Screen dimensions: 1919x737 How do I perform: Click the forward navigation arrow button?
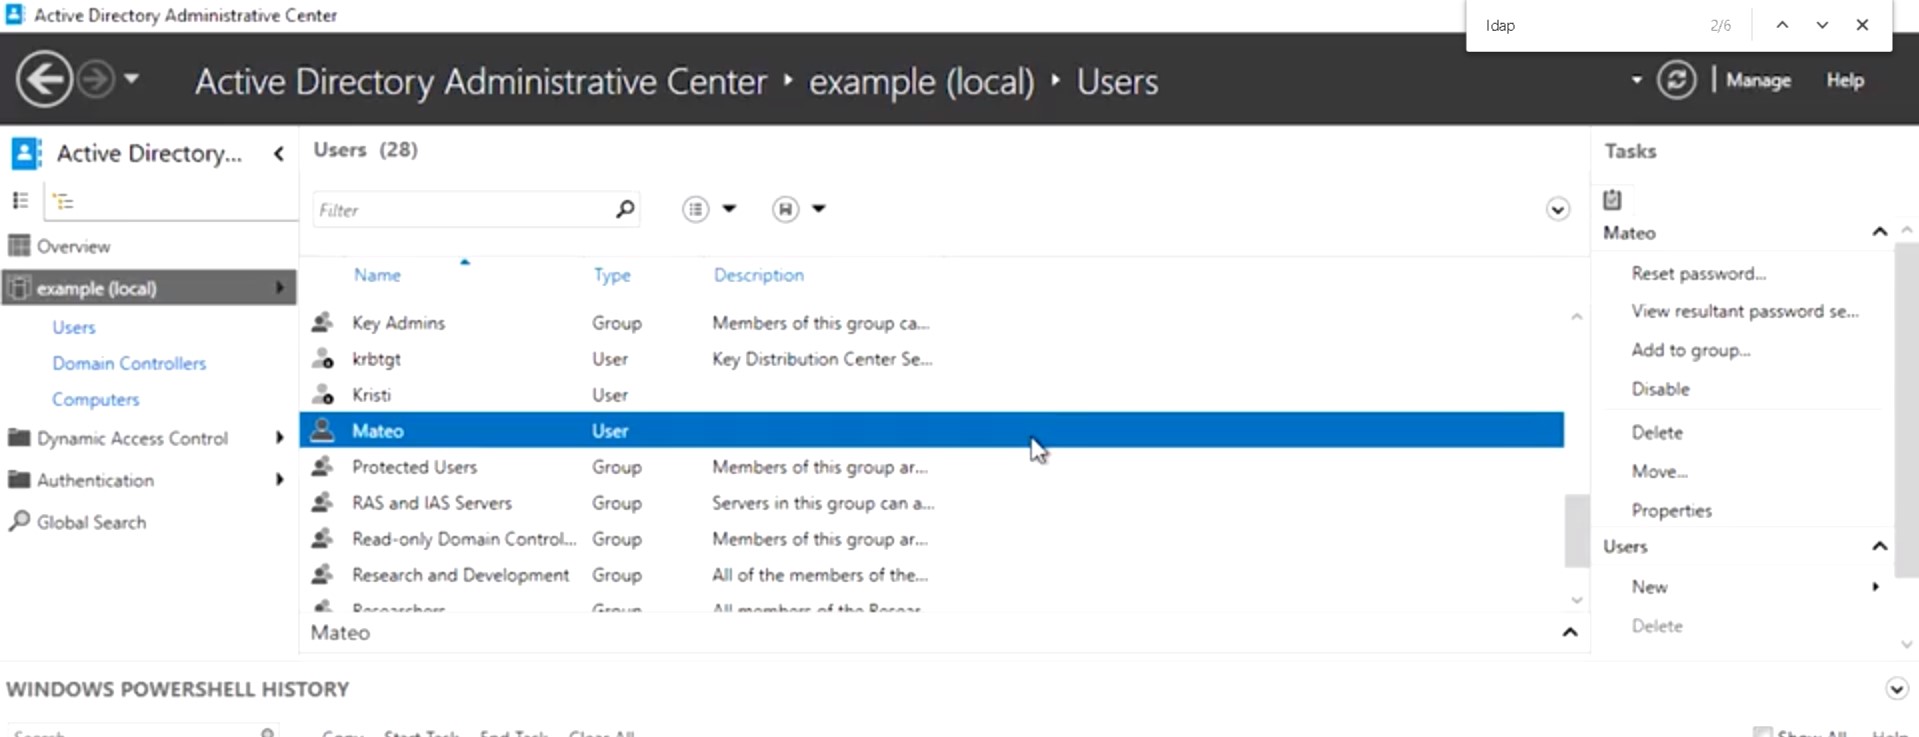(96, 79)
